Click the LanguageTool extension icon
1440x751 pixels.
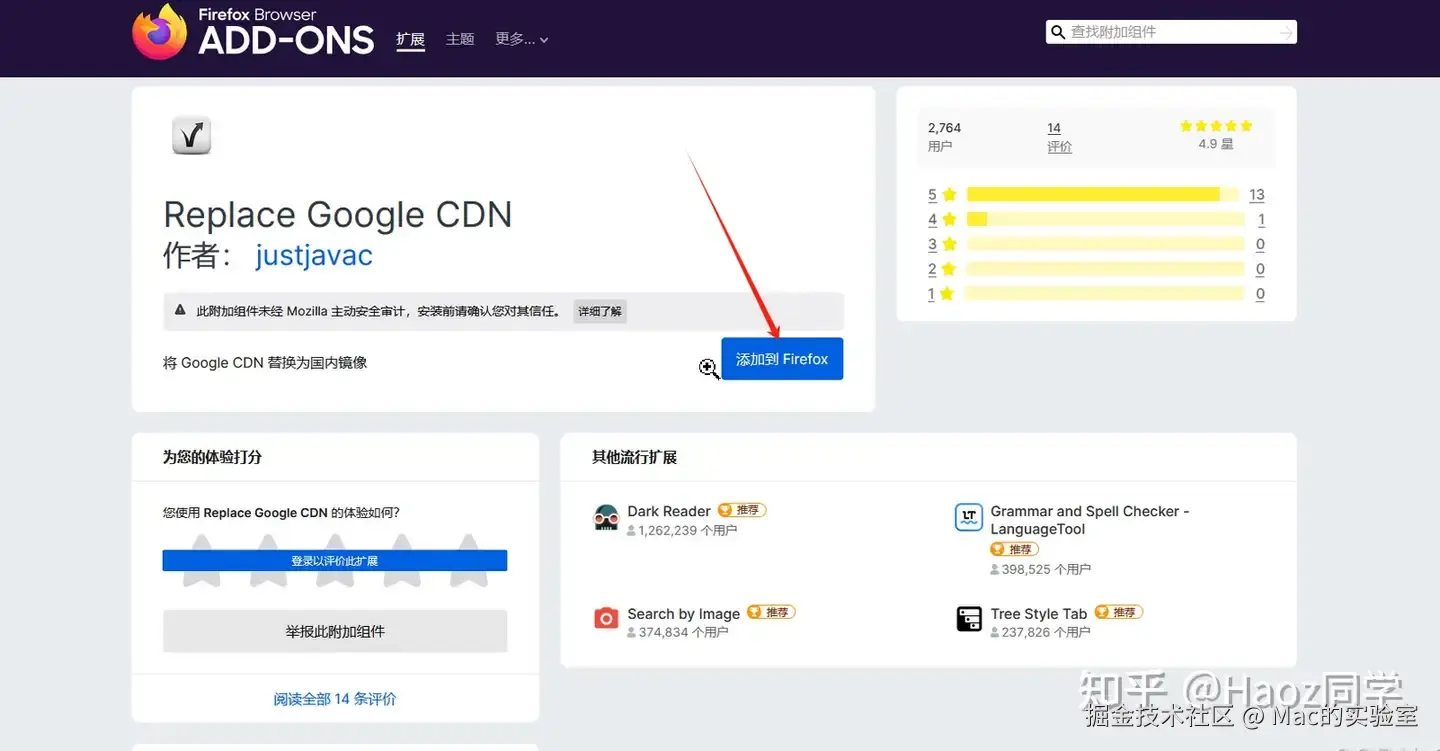968,517
